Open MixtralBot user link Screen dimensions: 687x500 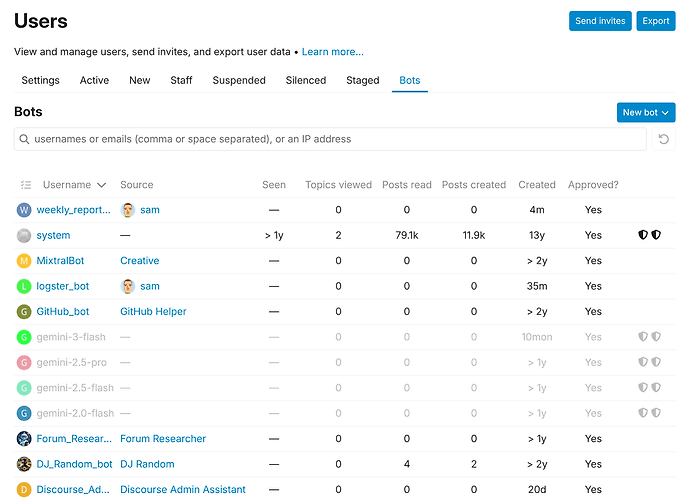click(60, 261)
